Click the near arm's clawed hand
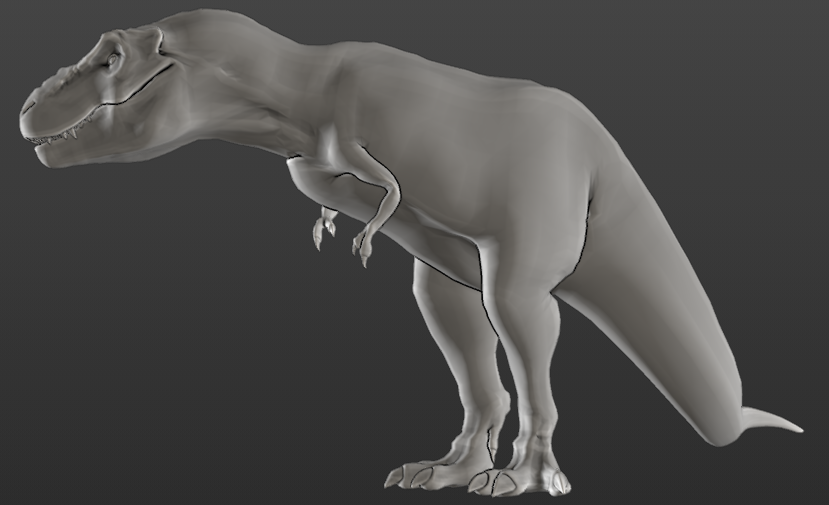This screenshot has height=505, width=829. pyautogui.click(x=365, y=241)
